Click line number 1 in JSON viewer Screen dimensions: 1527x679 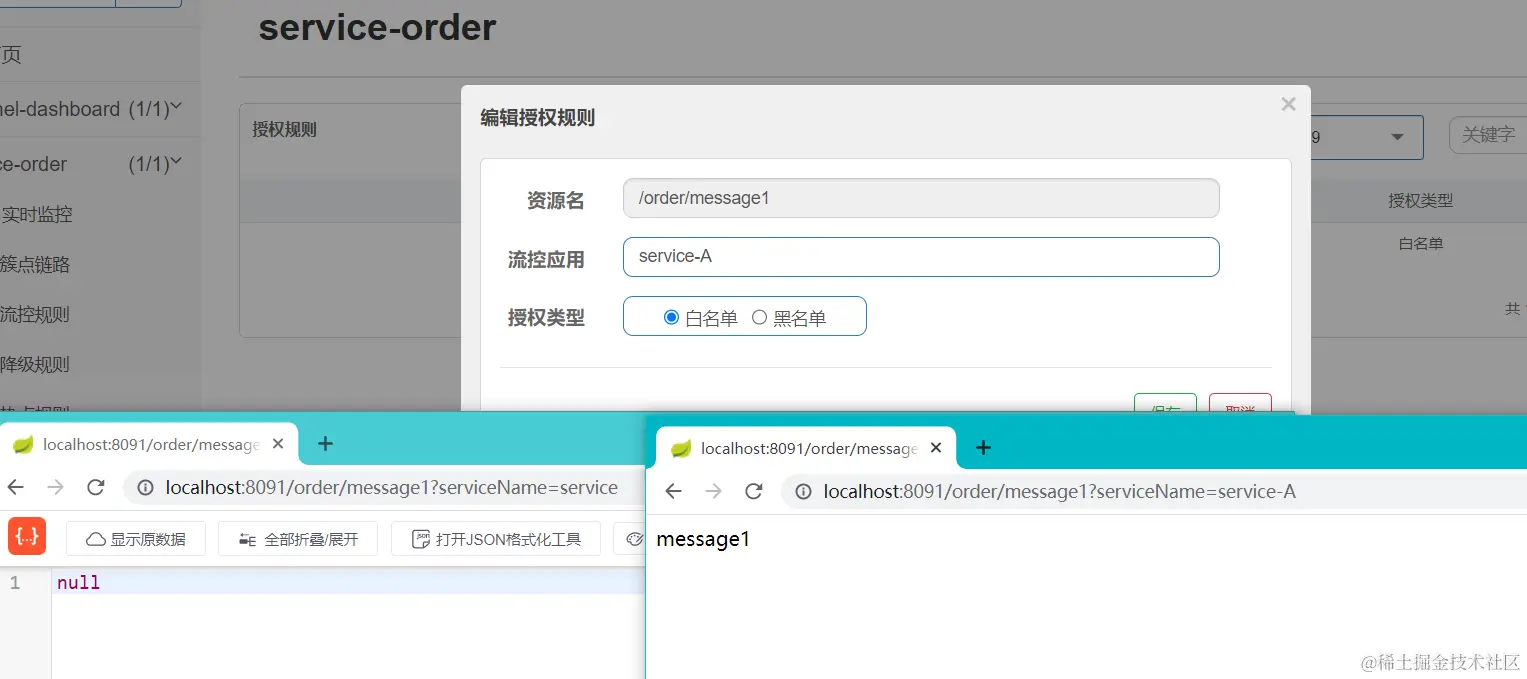click(15, 582)
